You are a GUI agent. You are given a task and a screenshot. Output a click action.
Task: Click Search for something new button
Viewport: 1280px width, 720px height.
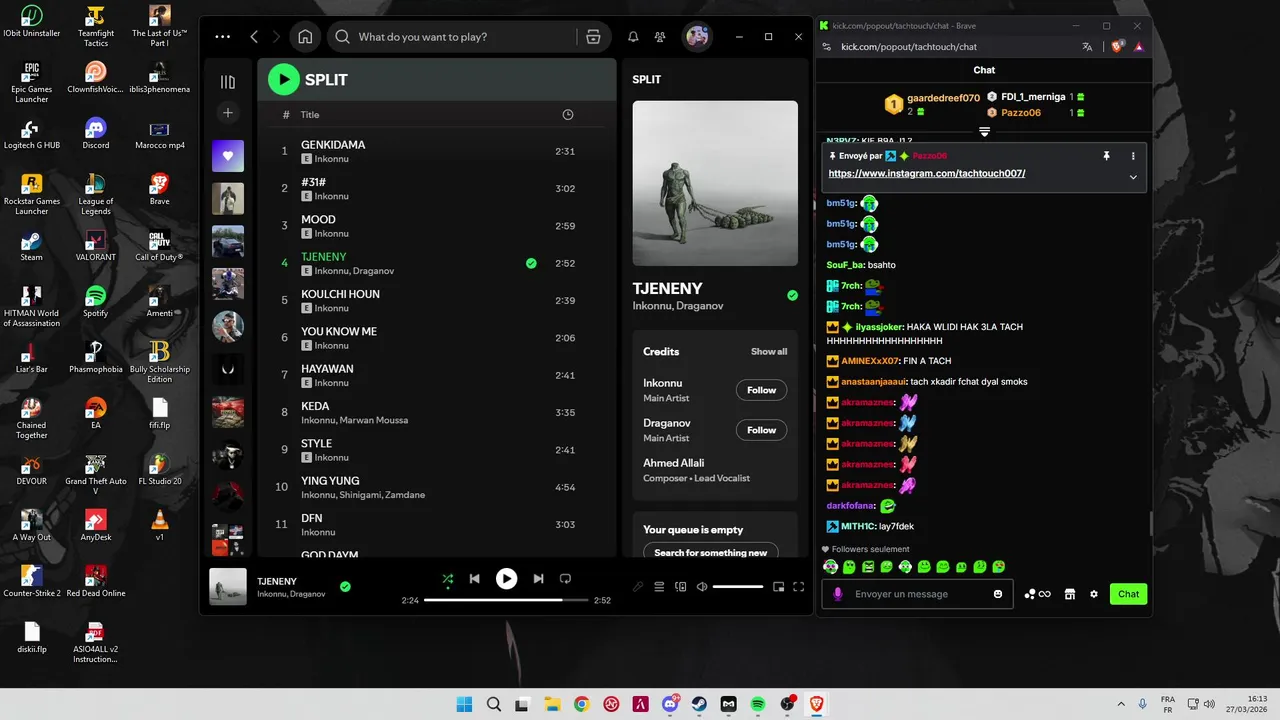(x=710, y=552)
